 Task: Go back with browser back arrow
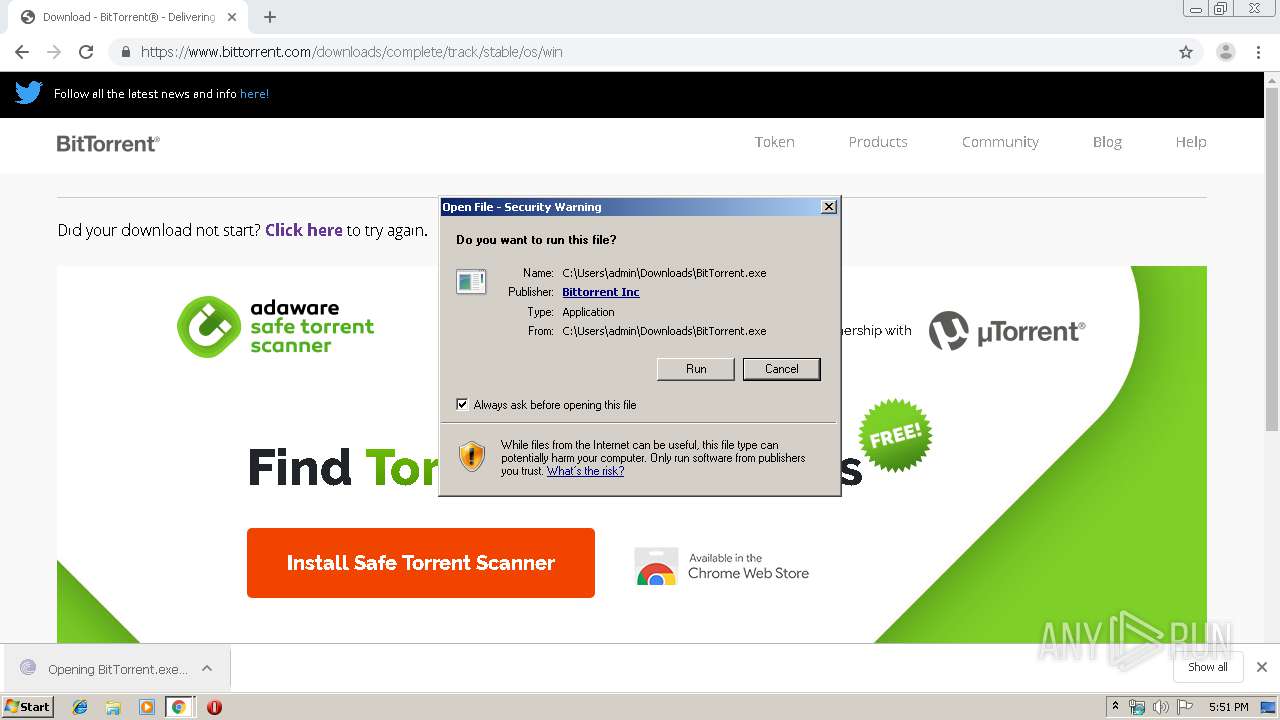click(x=22, y=52)
